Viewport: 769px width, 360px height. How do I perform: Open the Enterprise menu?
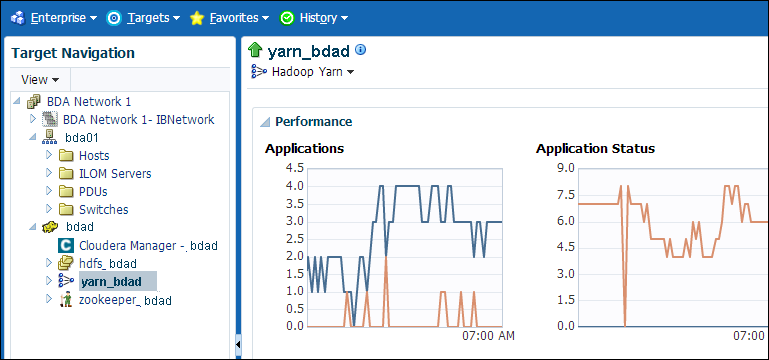click(54, 18)
